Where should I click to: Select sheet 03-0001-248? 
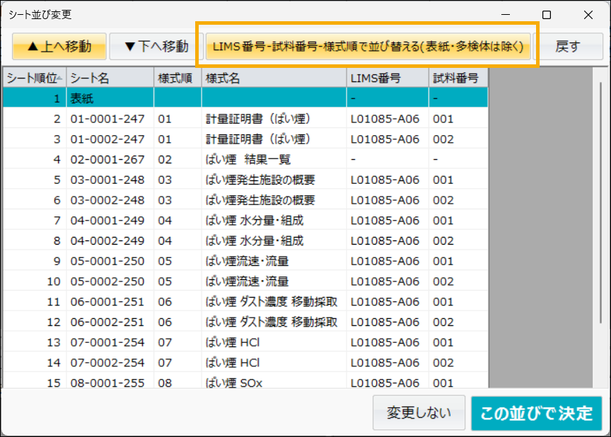point(245,180)
